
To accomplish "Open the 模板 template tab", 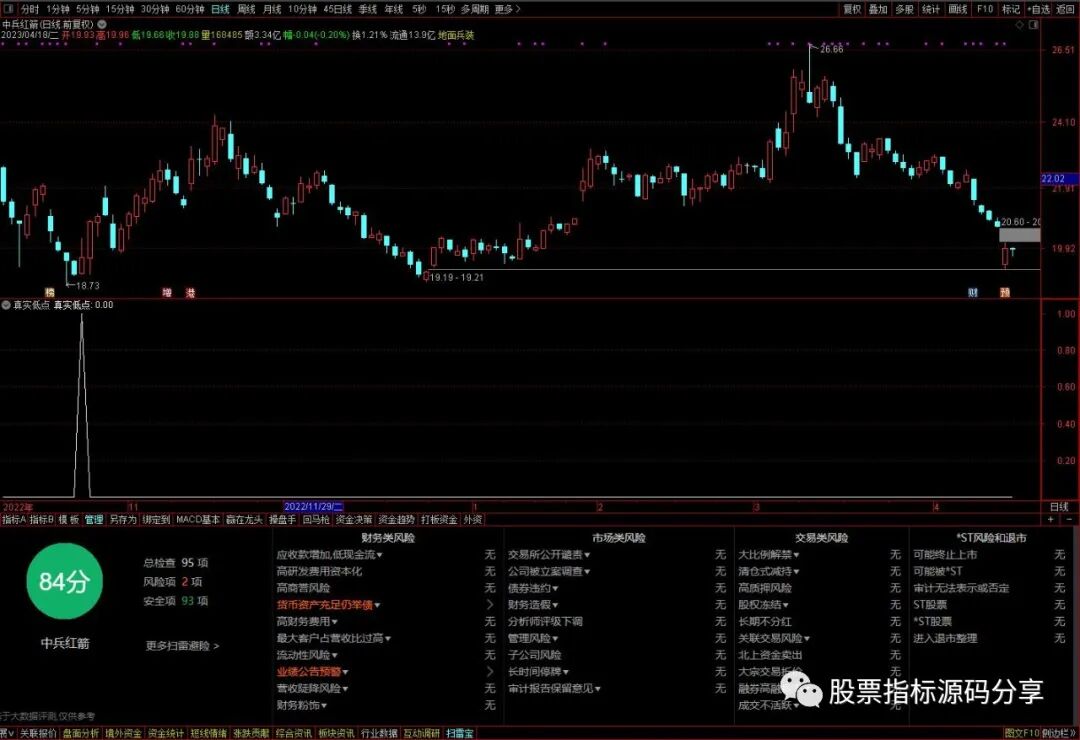I will pos(69,520).
